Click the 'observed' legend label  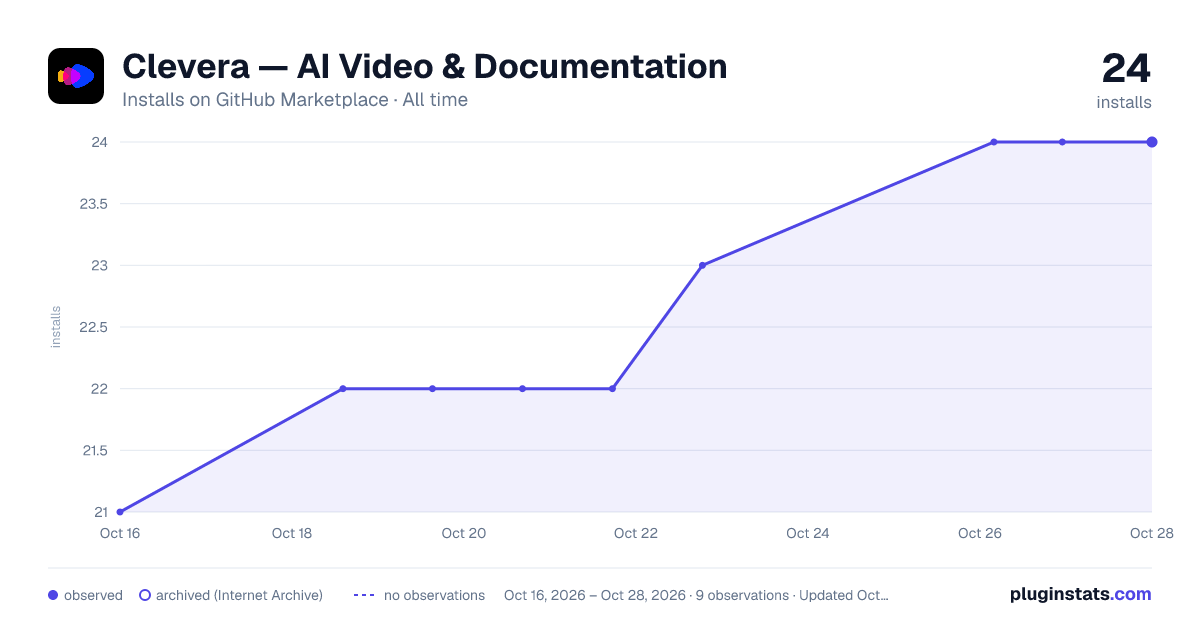pyautogui.click(x=93, y=595)
